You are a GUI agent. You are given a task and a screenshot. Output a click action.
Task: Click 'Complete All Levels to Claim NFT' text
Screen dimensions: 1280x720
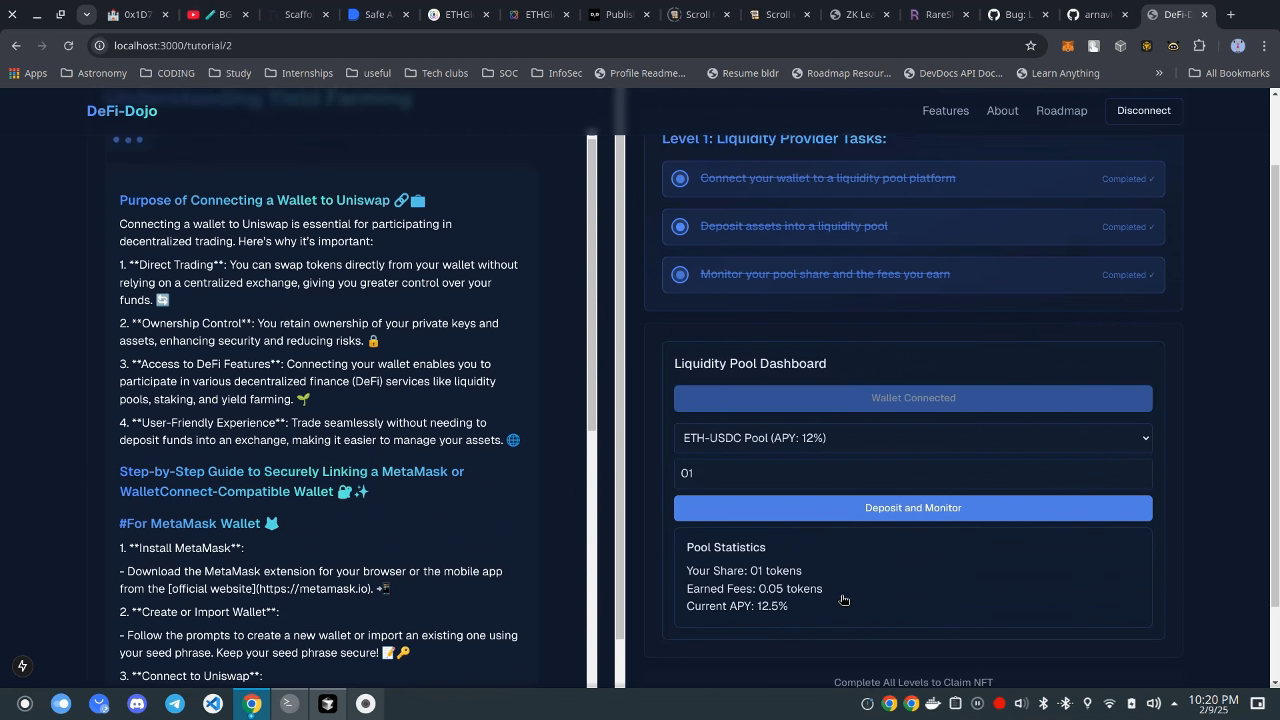pyautogui.click(x=913, y=683)
